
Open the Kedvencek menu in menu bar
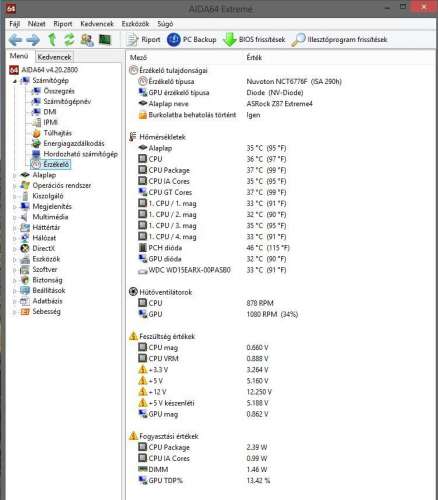(97, 24)
